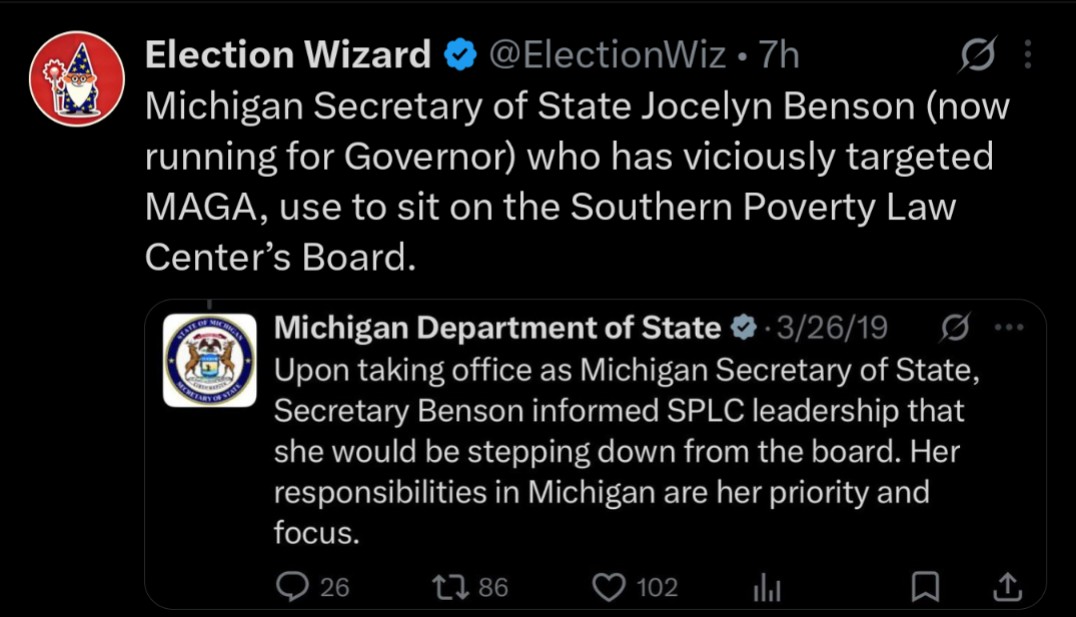Open the Michigan state seal avatar

click(x=210, y=360)
